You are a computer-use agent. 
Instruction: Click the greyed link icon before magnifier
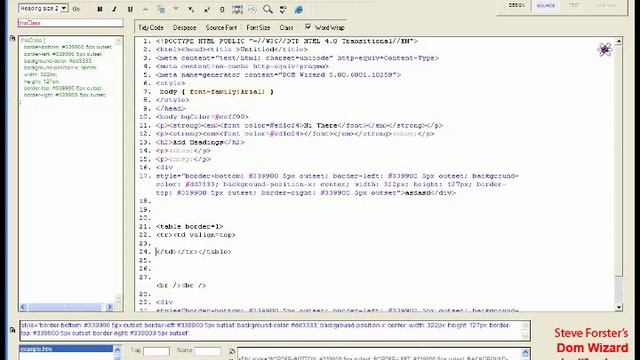coord(252,9)
